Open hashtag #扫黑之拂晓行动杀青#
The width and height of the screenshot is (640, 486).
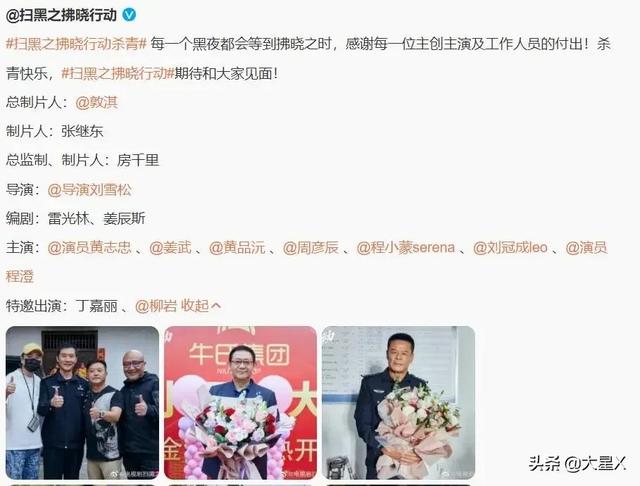tap(76, 44)
